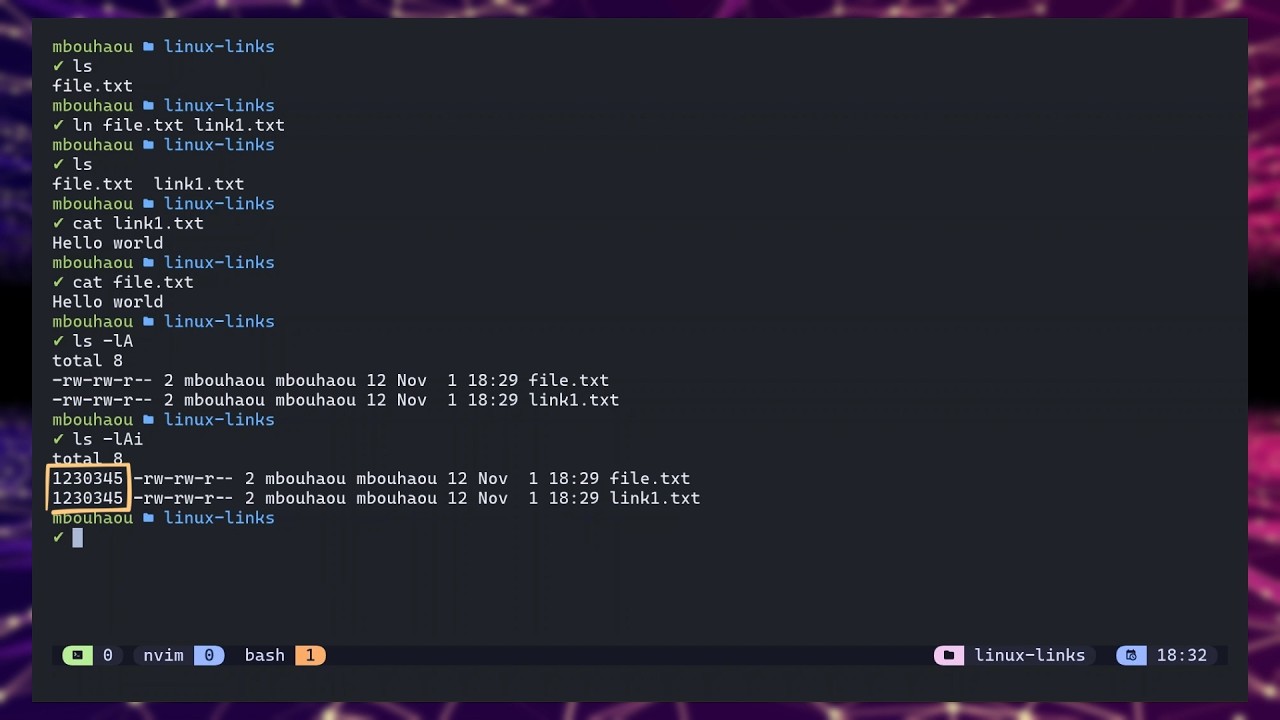Click the green checkmark before 'ls -lAi' command
The width and height of the screenshot is (1280, 720).
click(58, 439)
